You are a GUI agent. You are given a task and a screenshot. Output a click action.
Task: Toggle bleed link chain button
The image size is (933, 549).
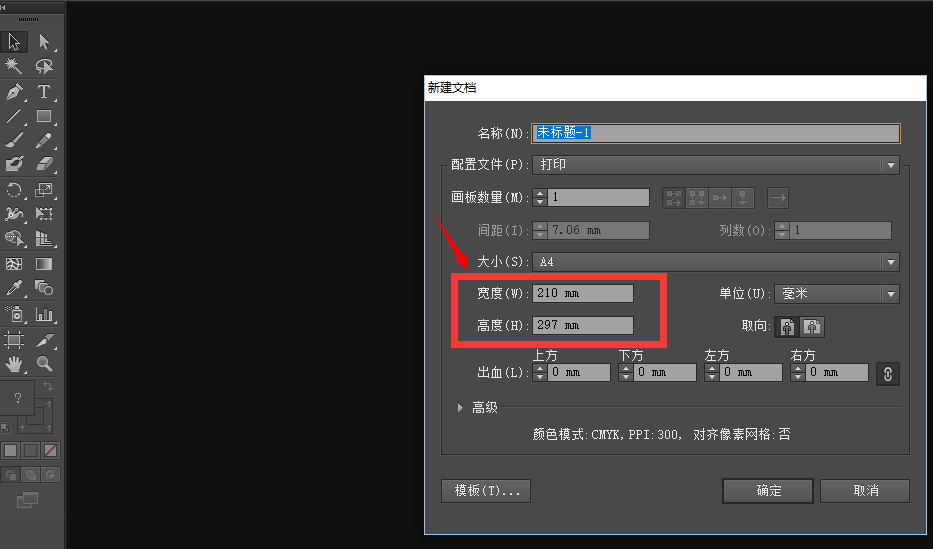coord(887,374)
